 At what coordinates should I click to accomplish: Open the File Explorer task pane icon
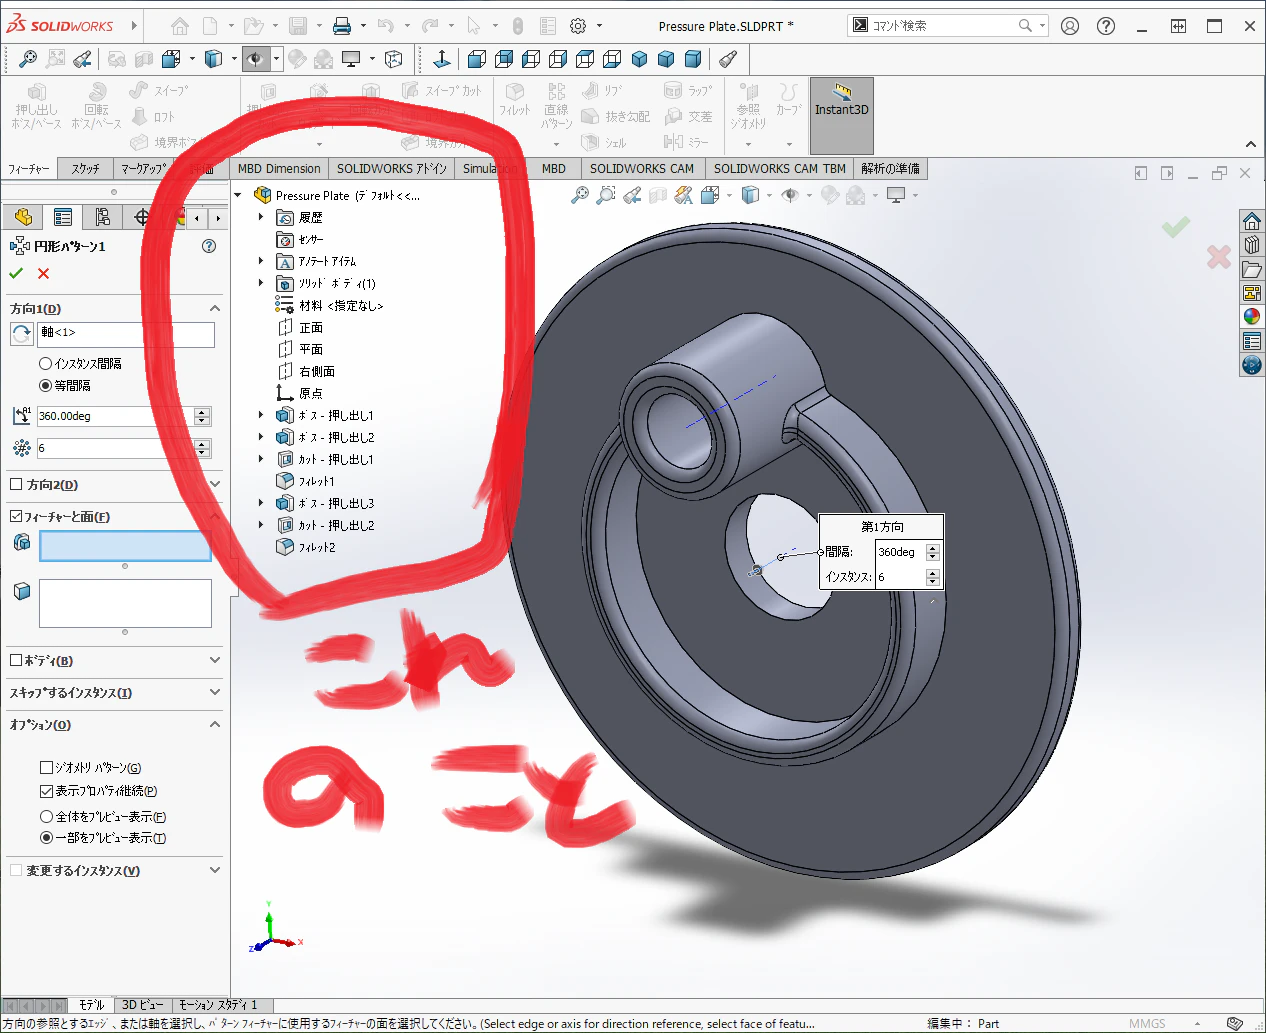[x=1252, y=269]
